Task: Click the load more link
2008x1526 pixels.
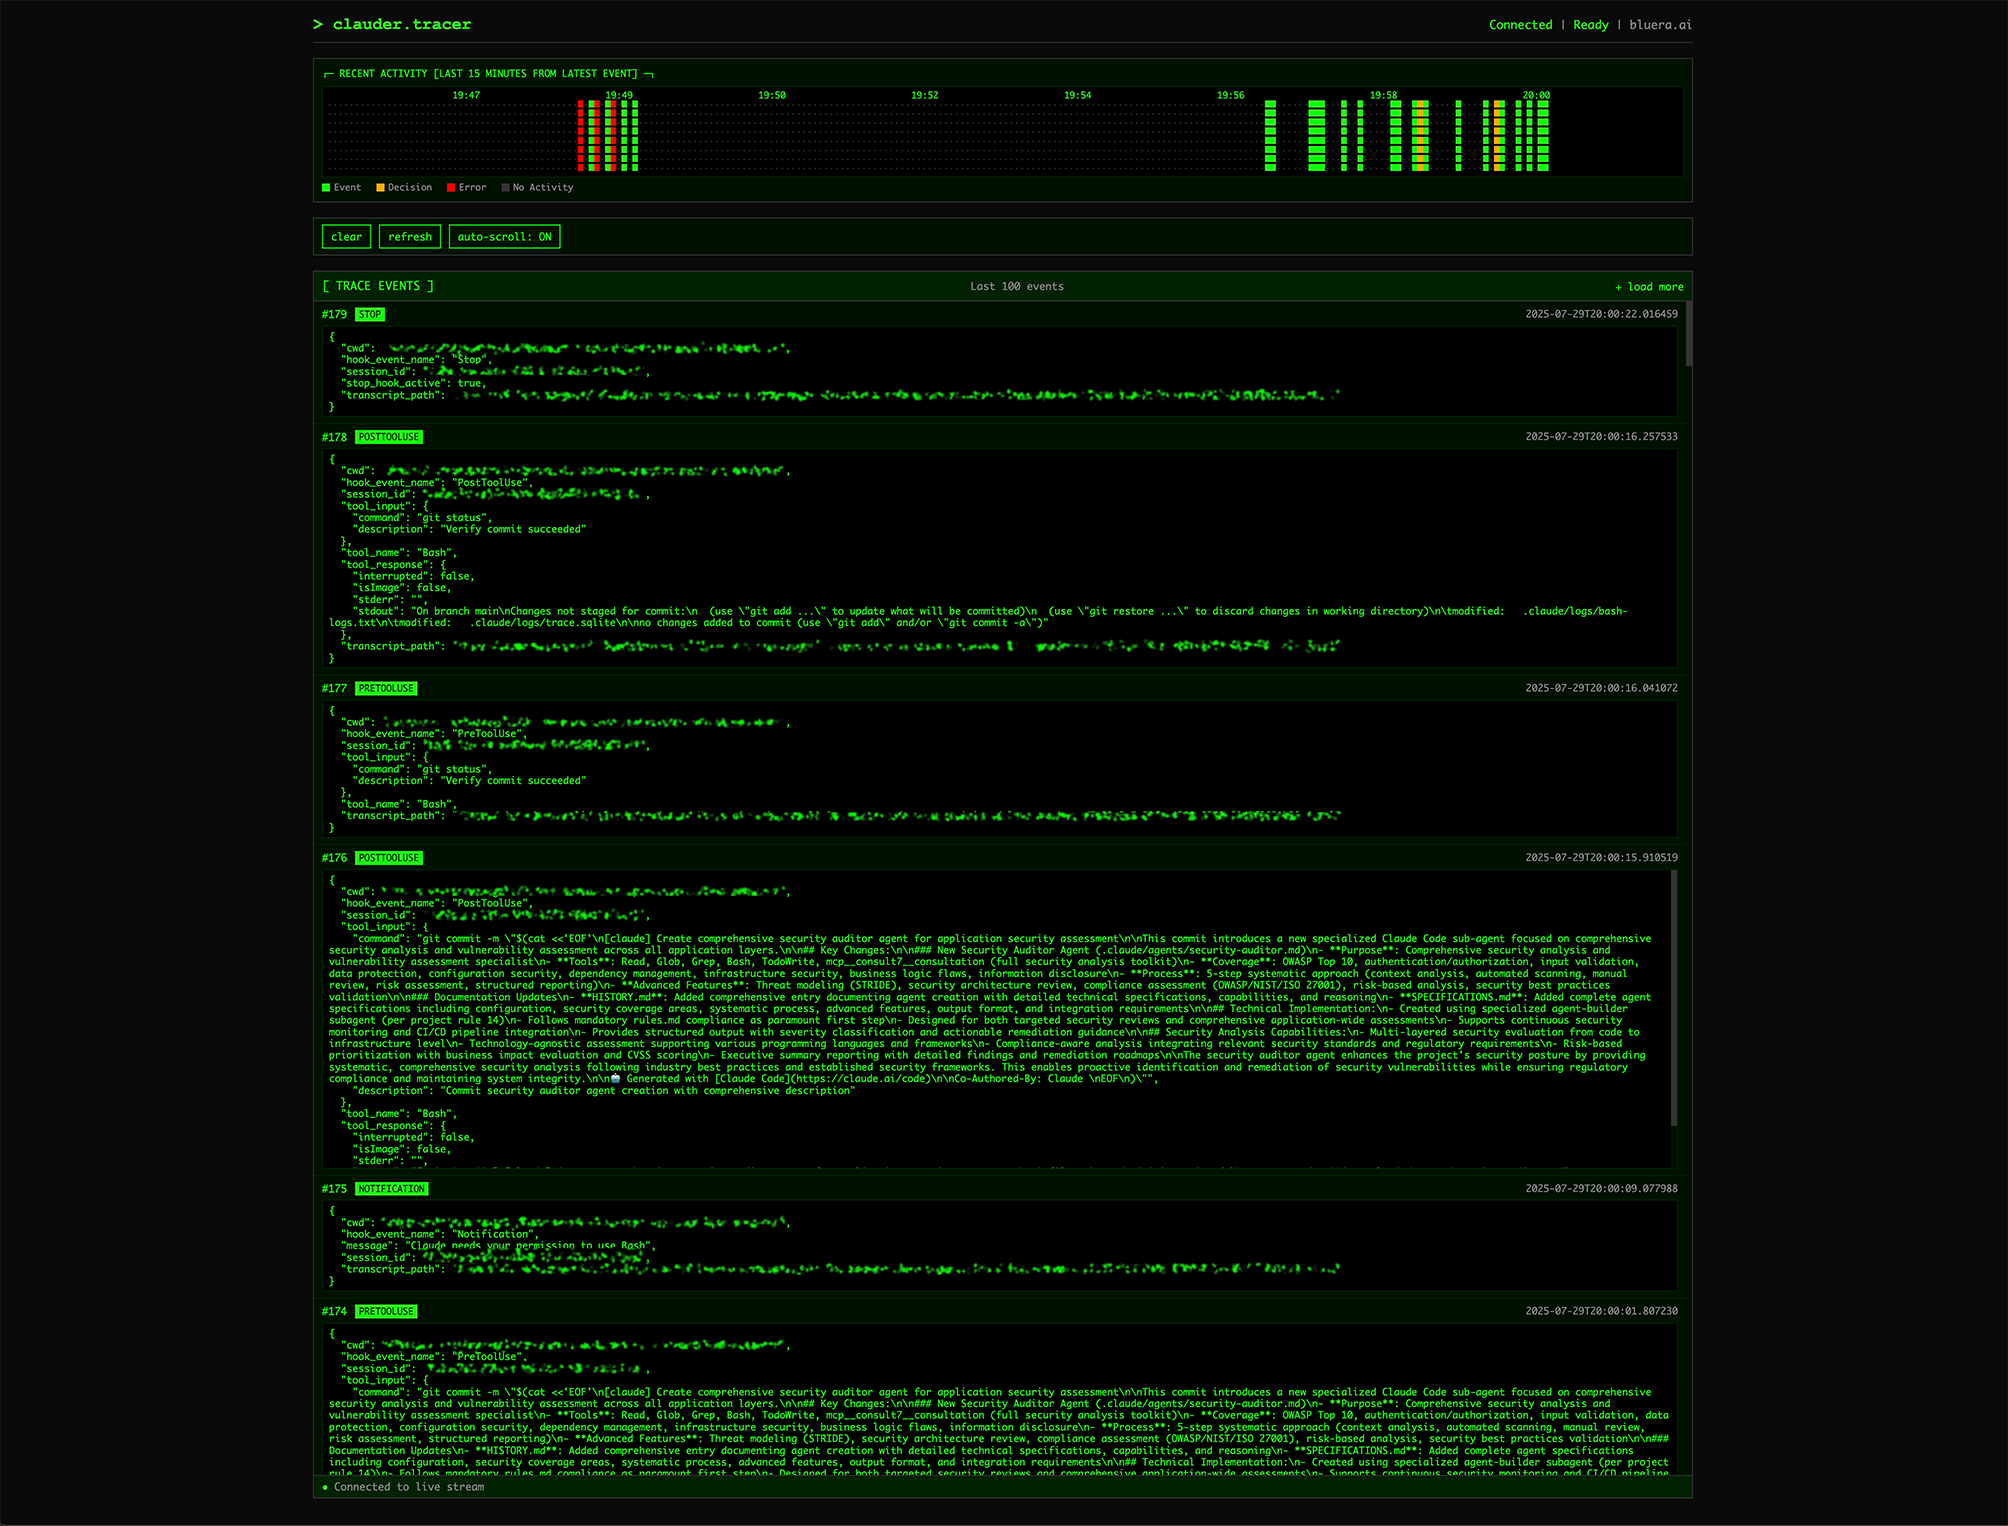Action: click(1649, 287)
